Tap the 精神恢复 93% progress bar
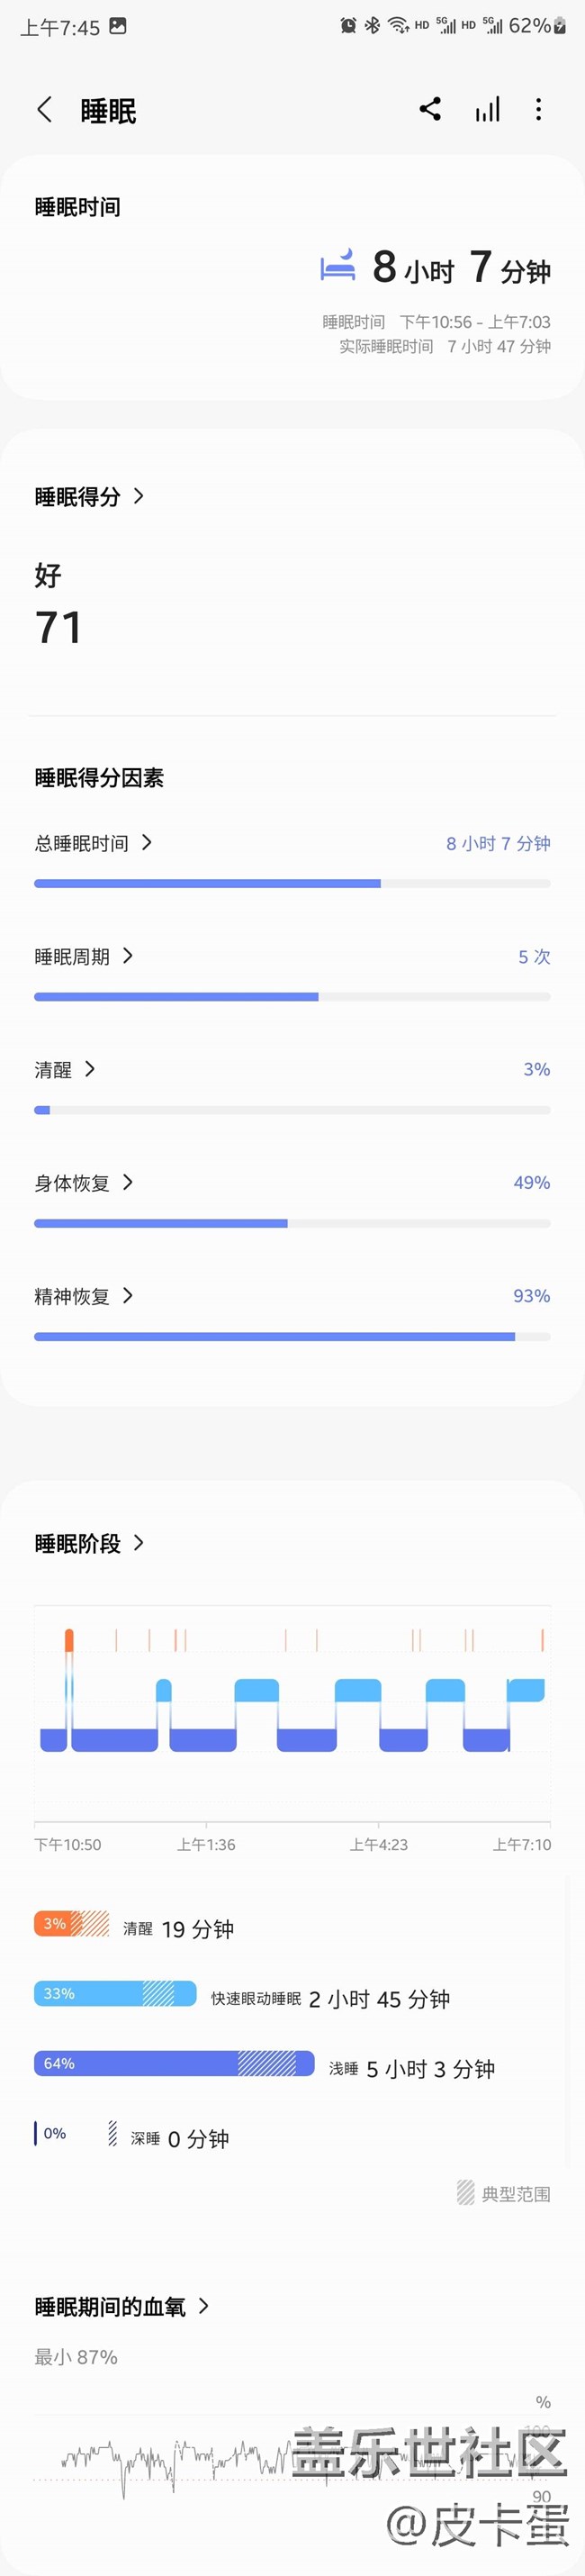Viewport: 585px width, 2576px height. tap(292, 1336)
